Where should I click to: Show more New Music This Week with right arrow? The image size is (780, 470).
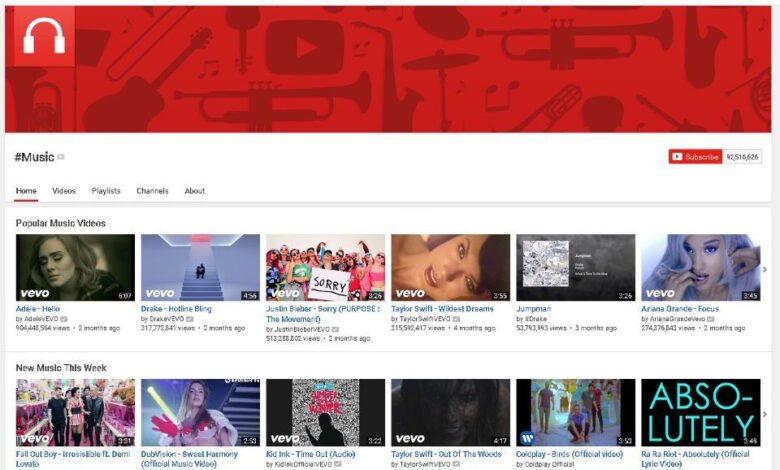765,414
